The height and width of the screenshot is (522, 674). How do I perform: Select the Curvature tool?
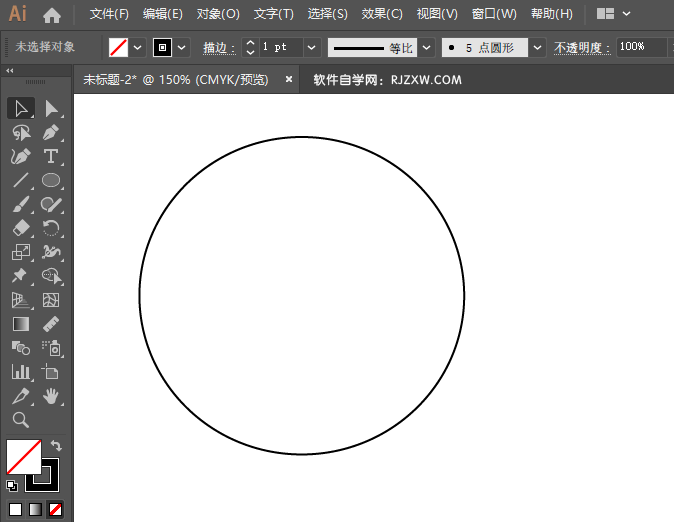21,157
